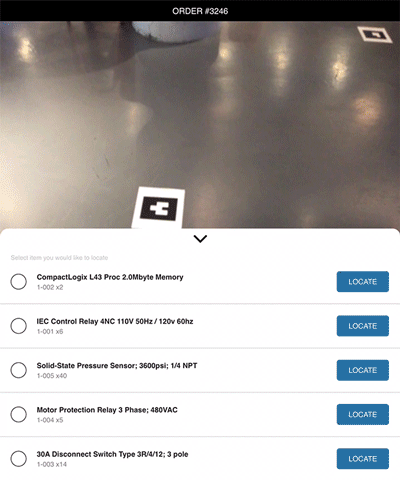Viewport: 400px width, 480px height.
Task: Locate the IEC Control Relay item
Action: click(363, 326)
